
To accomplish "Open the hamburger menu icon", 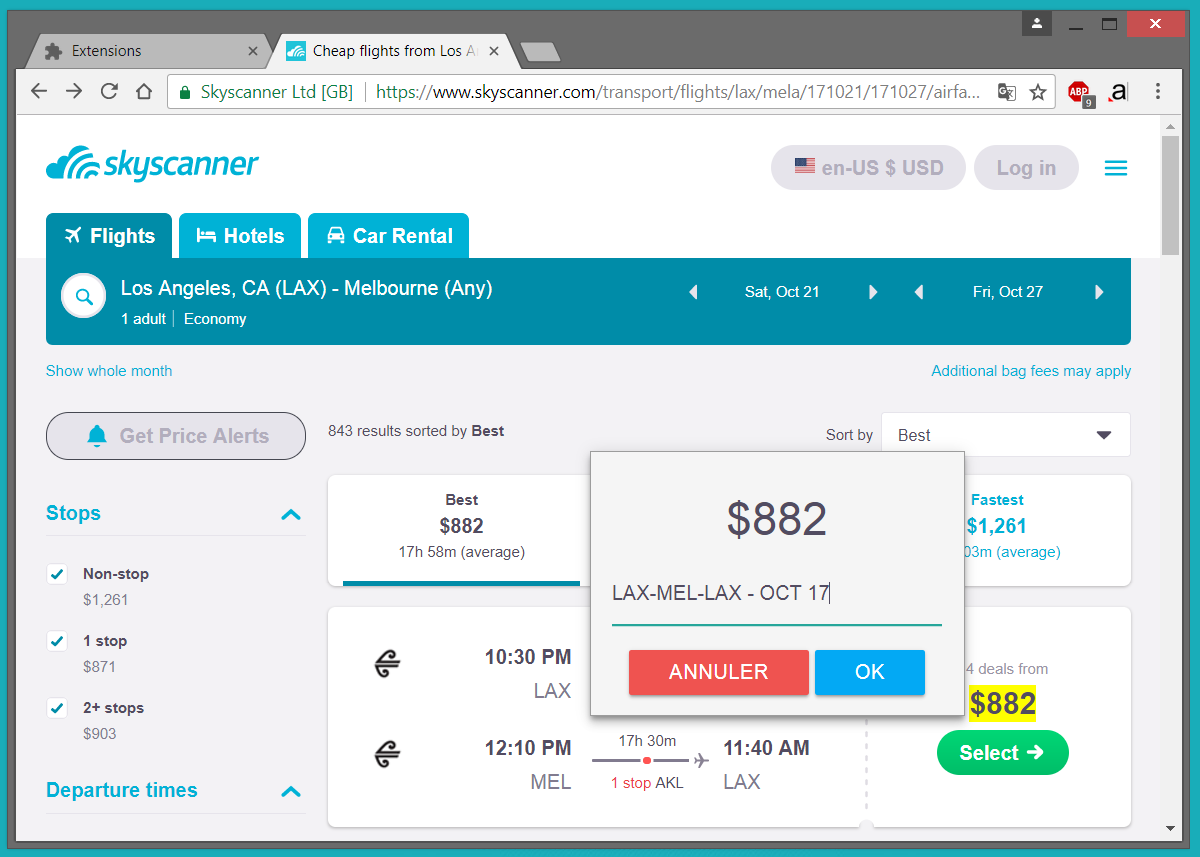I will coord(1115,168).
